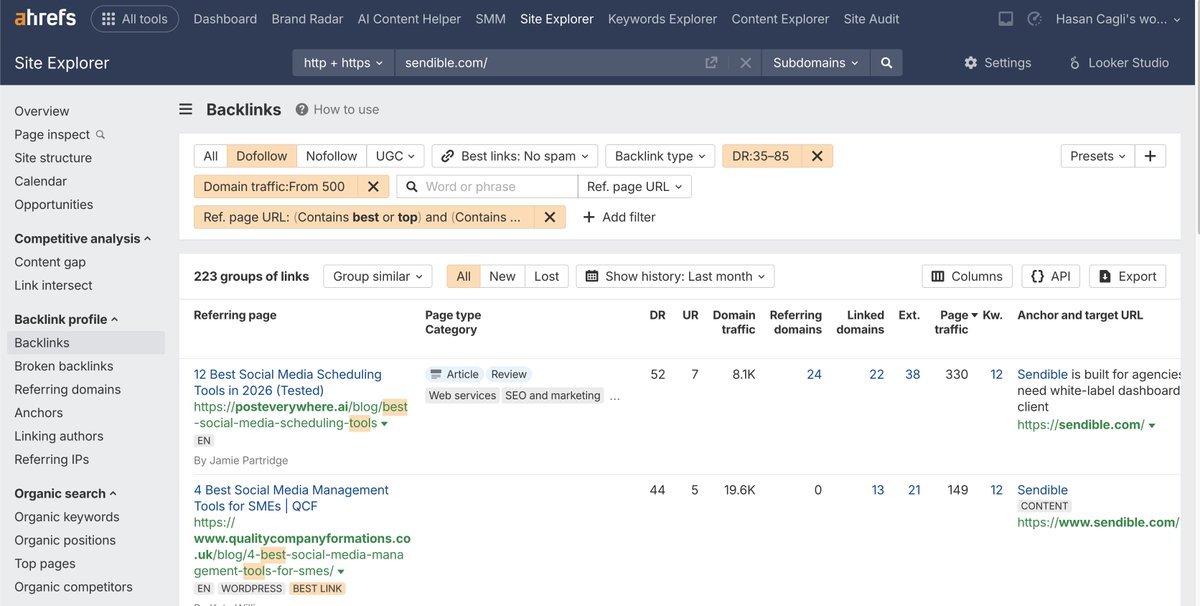Click the Word or phrase search field
1200x606 pixels.
click(487, 187)
